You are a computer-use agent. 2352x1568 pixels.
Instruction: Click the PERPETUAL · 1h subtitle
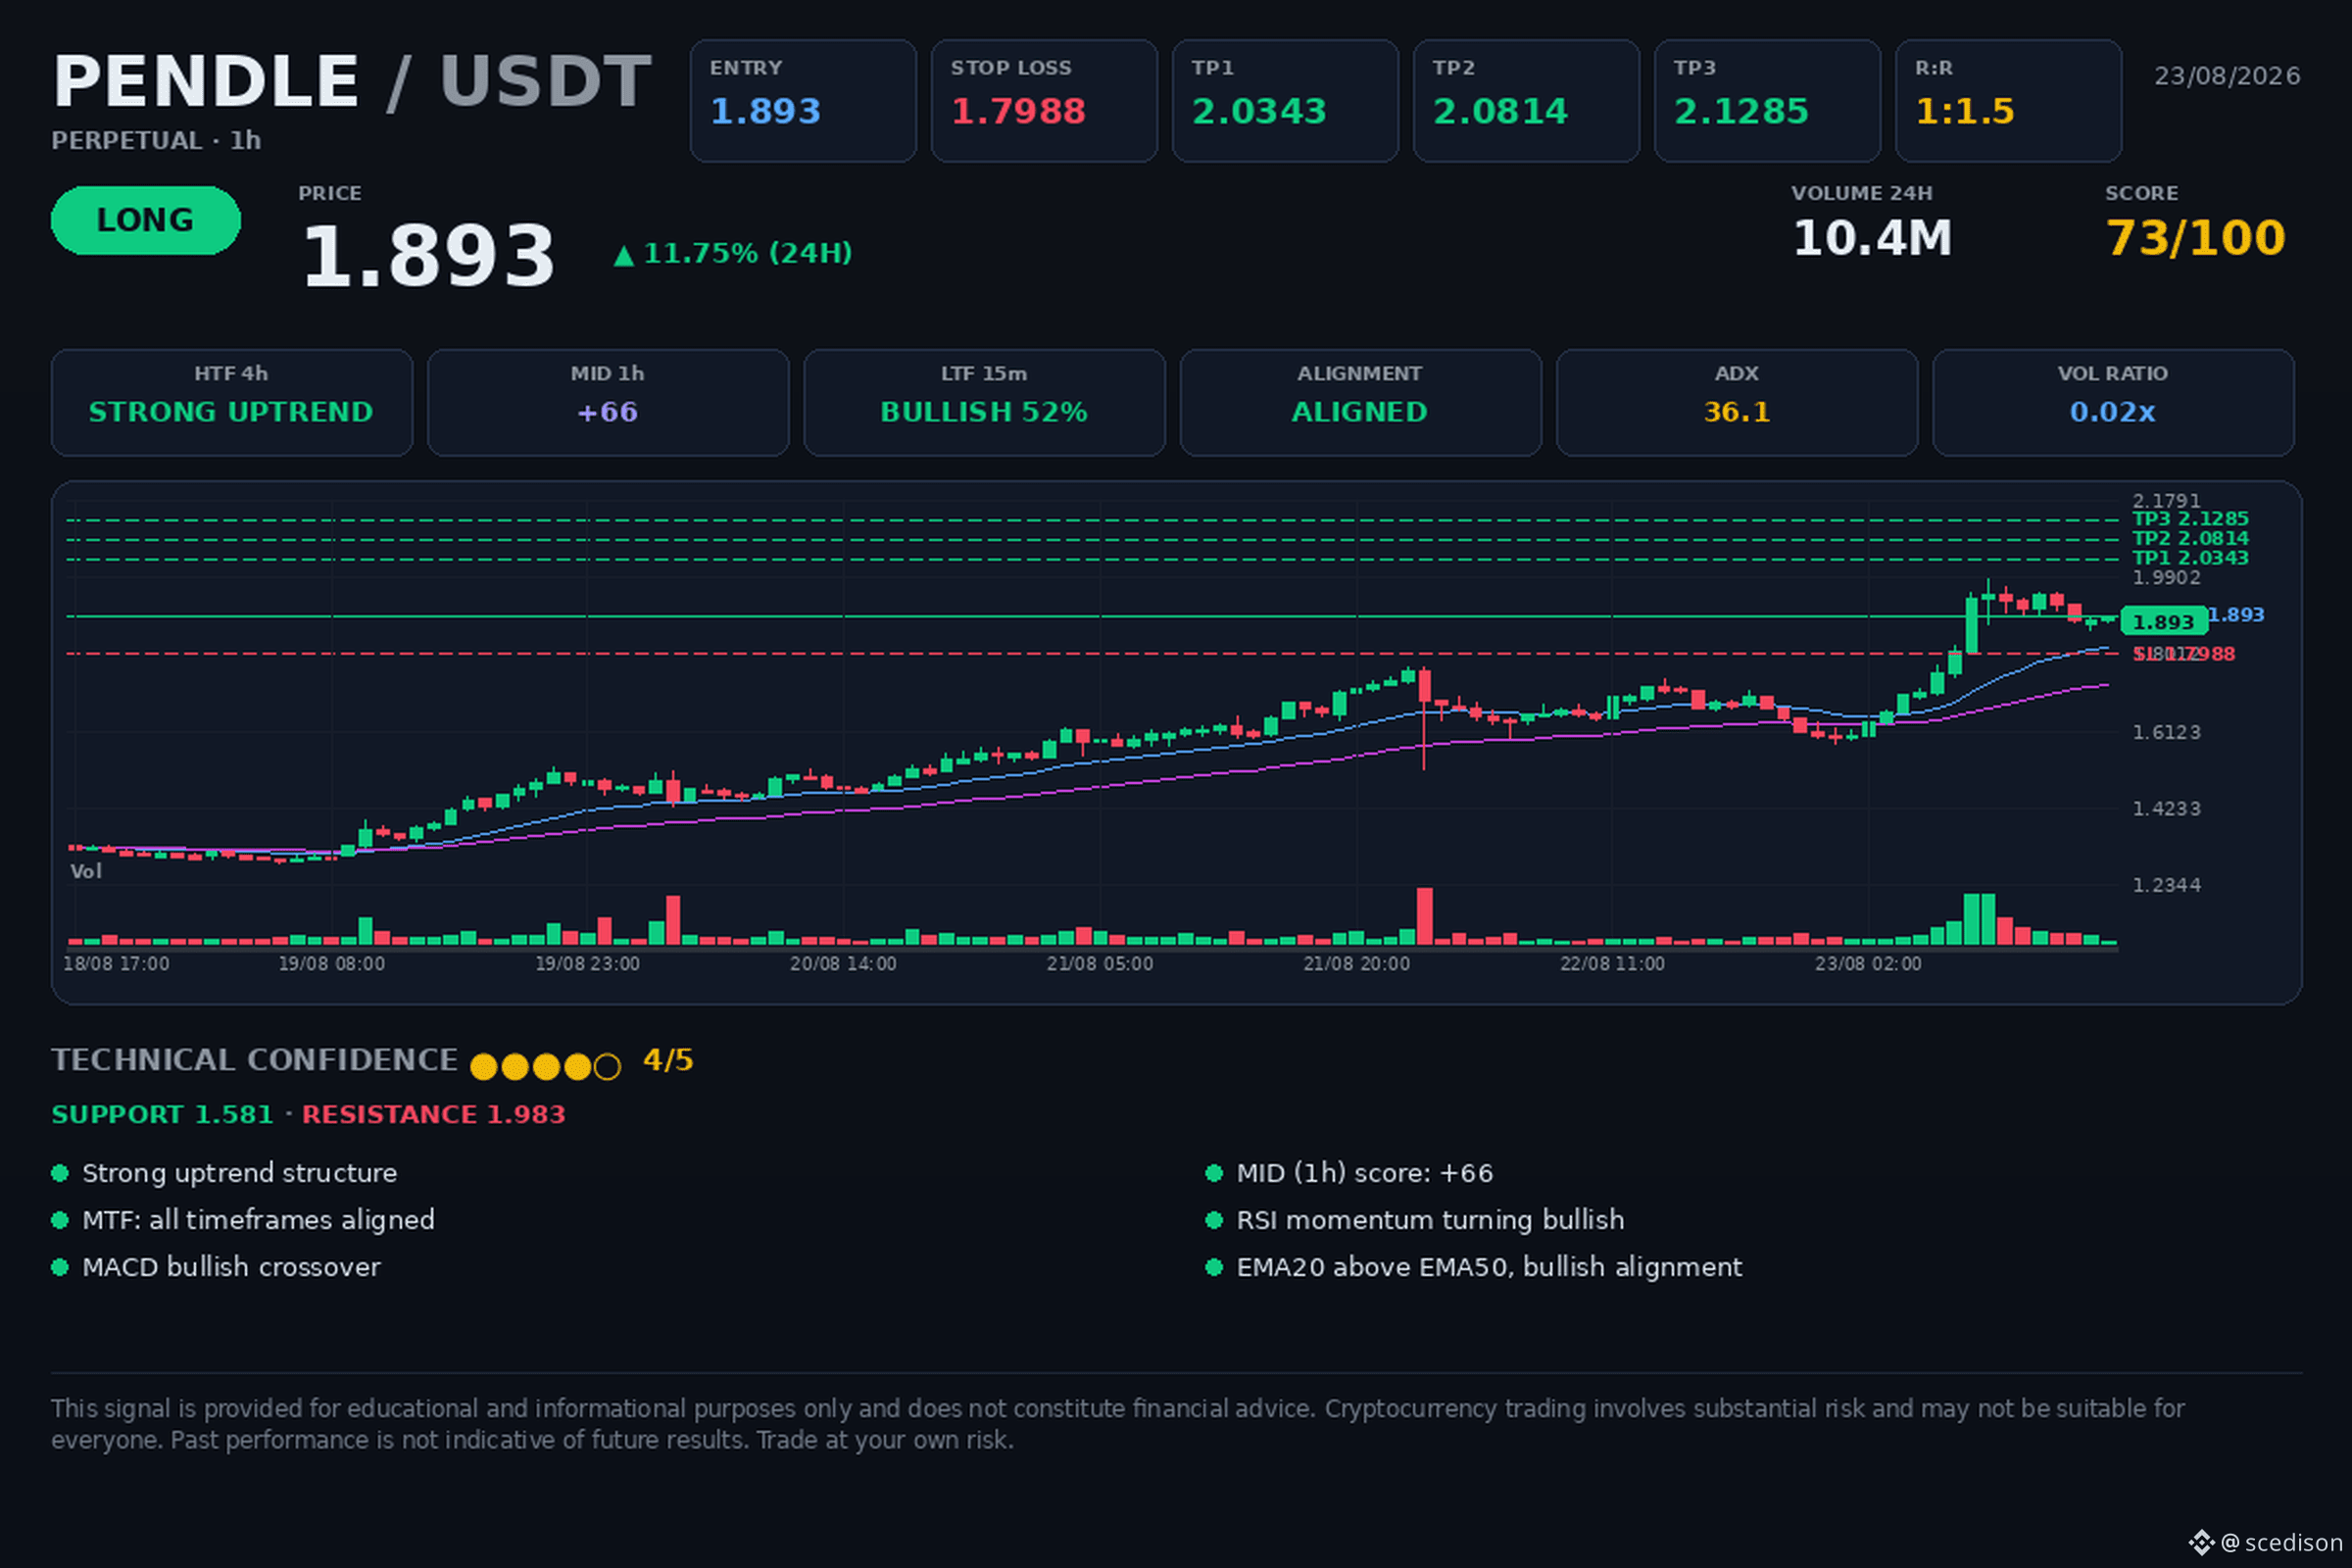(x=156, y=140)
